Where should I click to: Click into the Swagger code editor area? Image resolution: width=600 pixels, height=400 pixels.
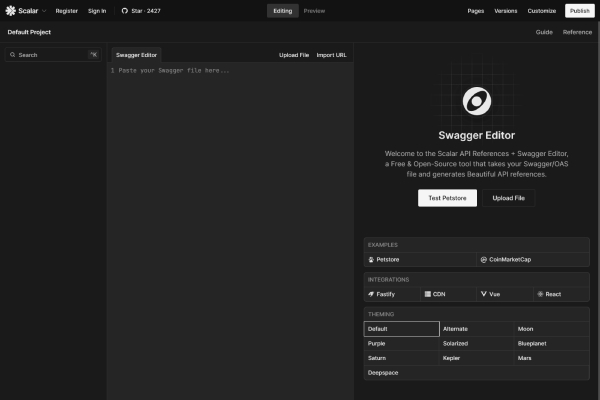(x=230, y=230)
